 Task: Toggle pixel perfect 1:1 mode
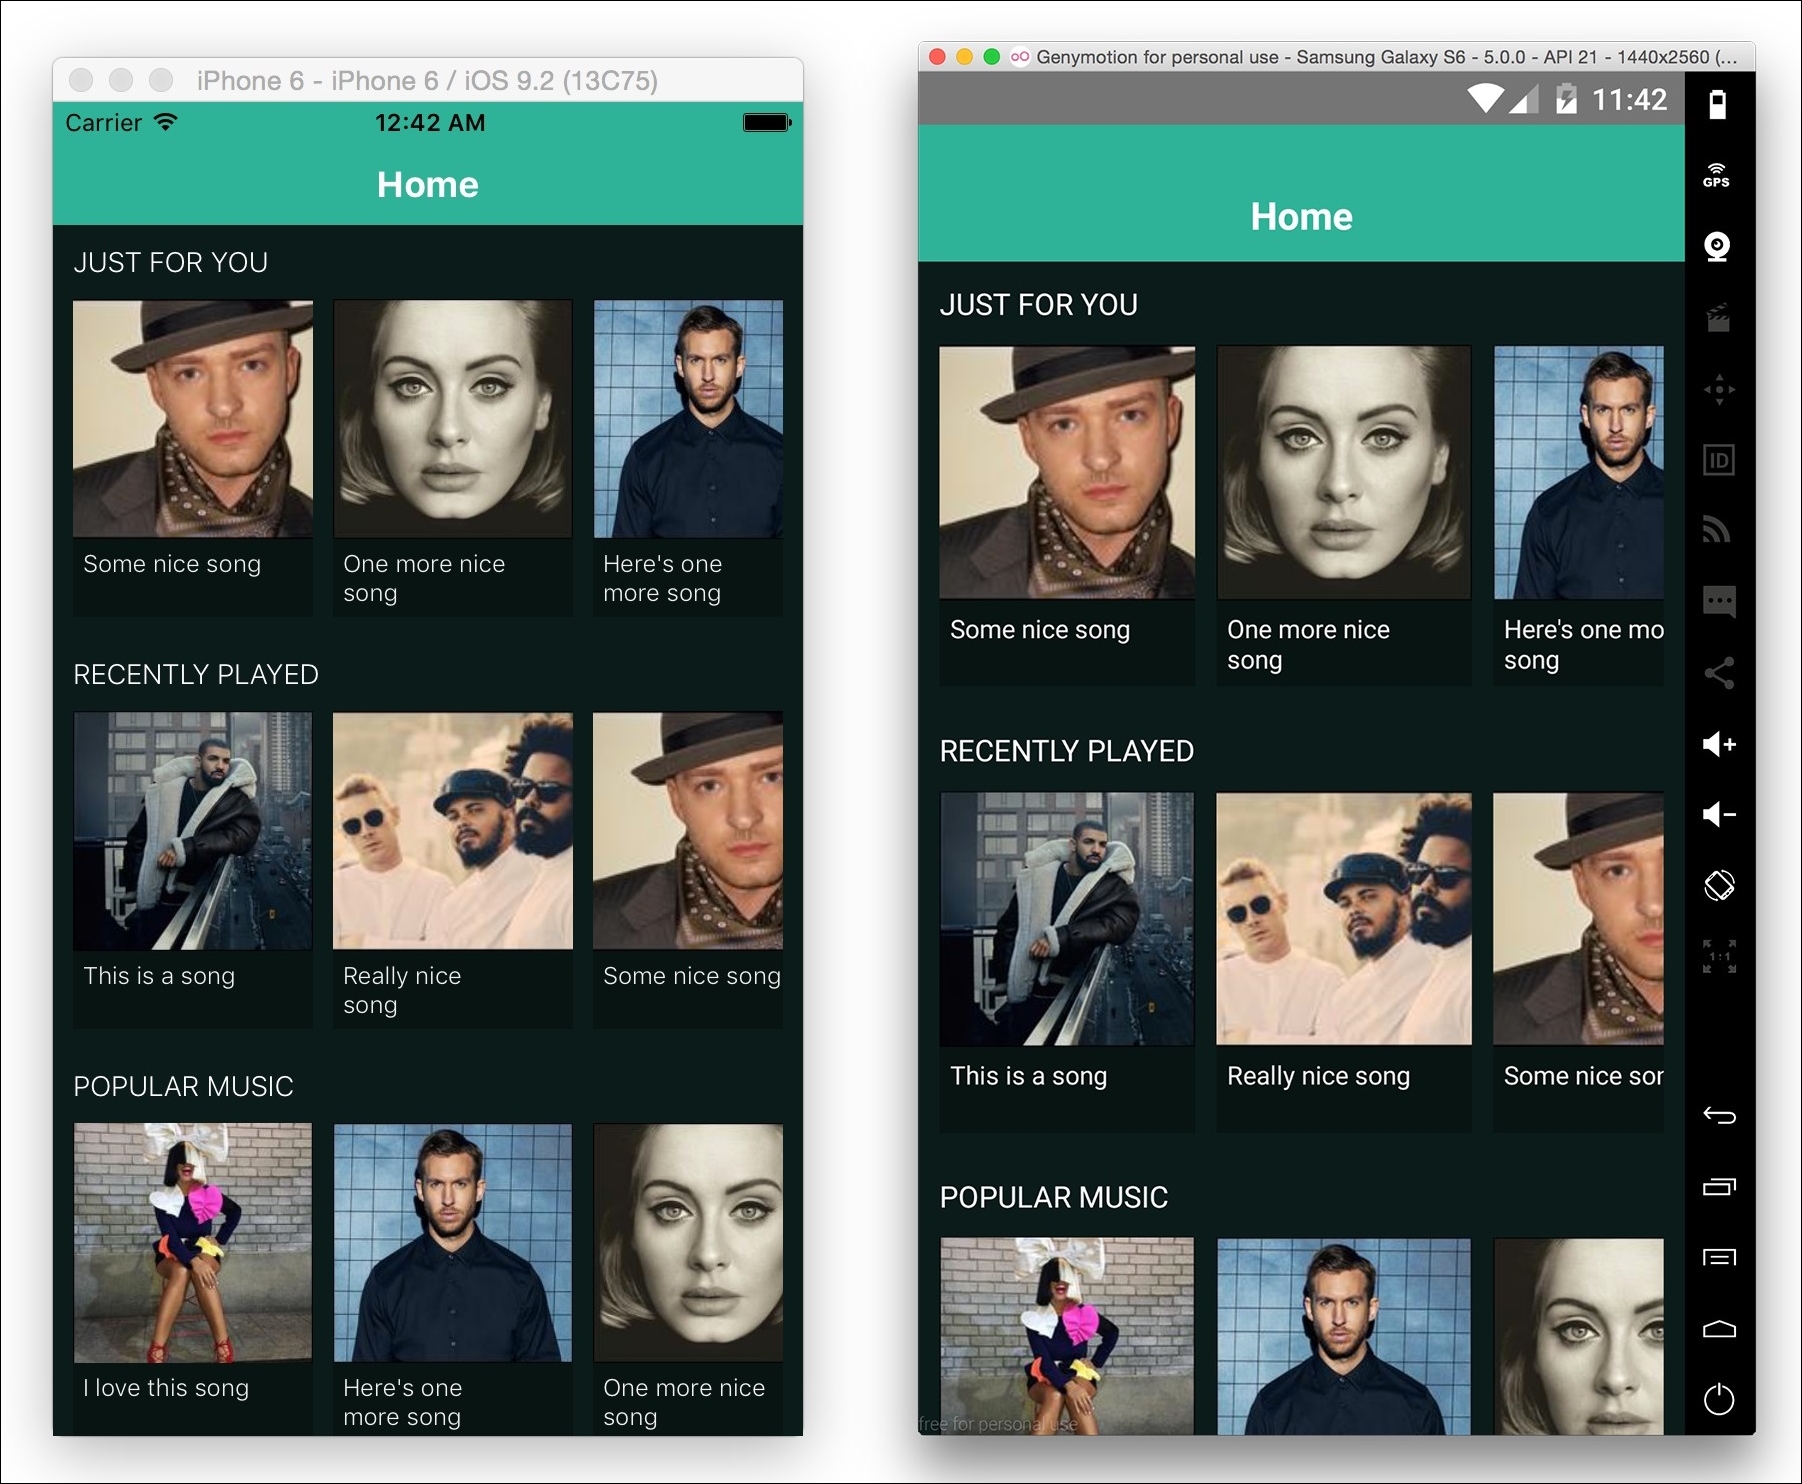(1718, 957)
